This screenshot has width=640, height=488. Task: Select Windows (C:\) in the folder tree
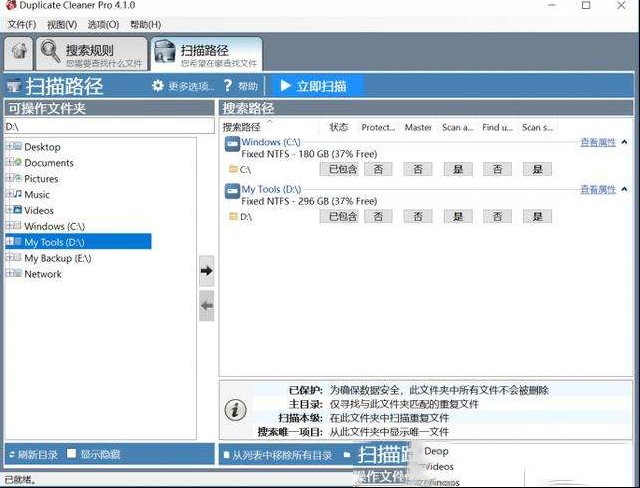(x=54, y=226)
